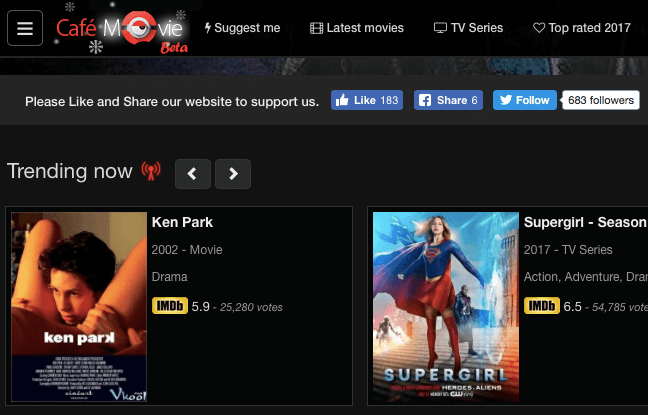Open TV Series section
Viewport: 648px width, 415px height.
click(468, 28)
